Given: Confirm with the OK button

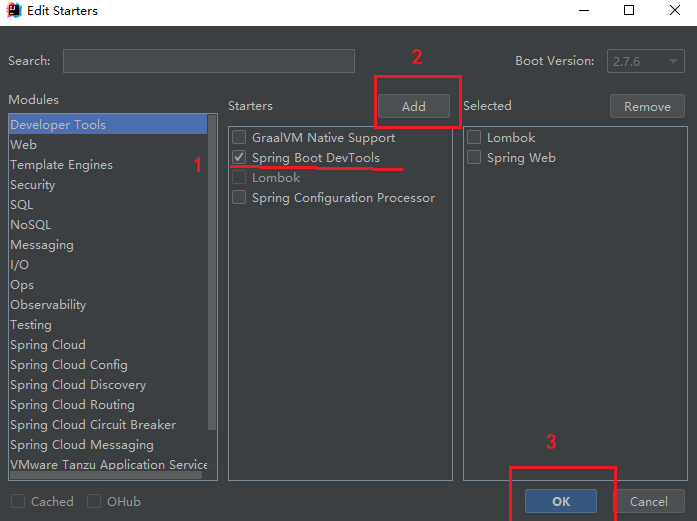Looking at the screenshot, I should (x=561, y=501).
